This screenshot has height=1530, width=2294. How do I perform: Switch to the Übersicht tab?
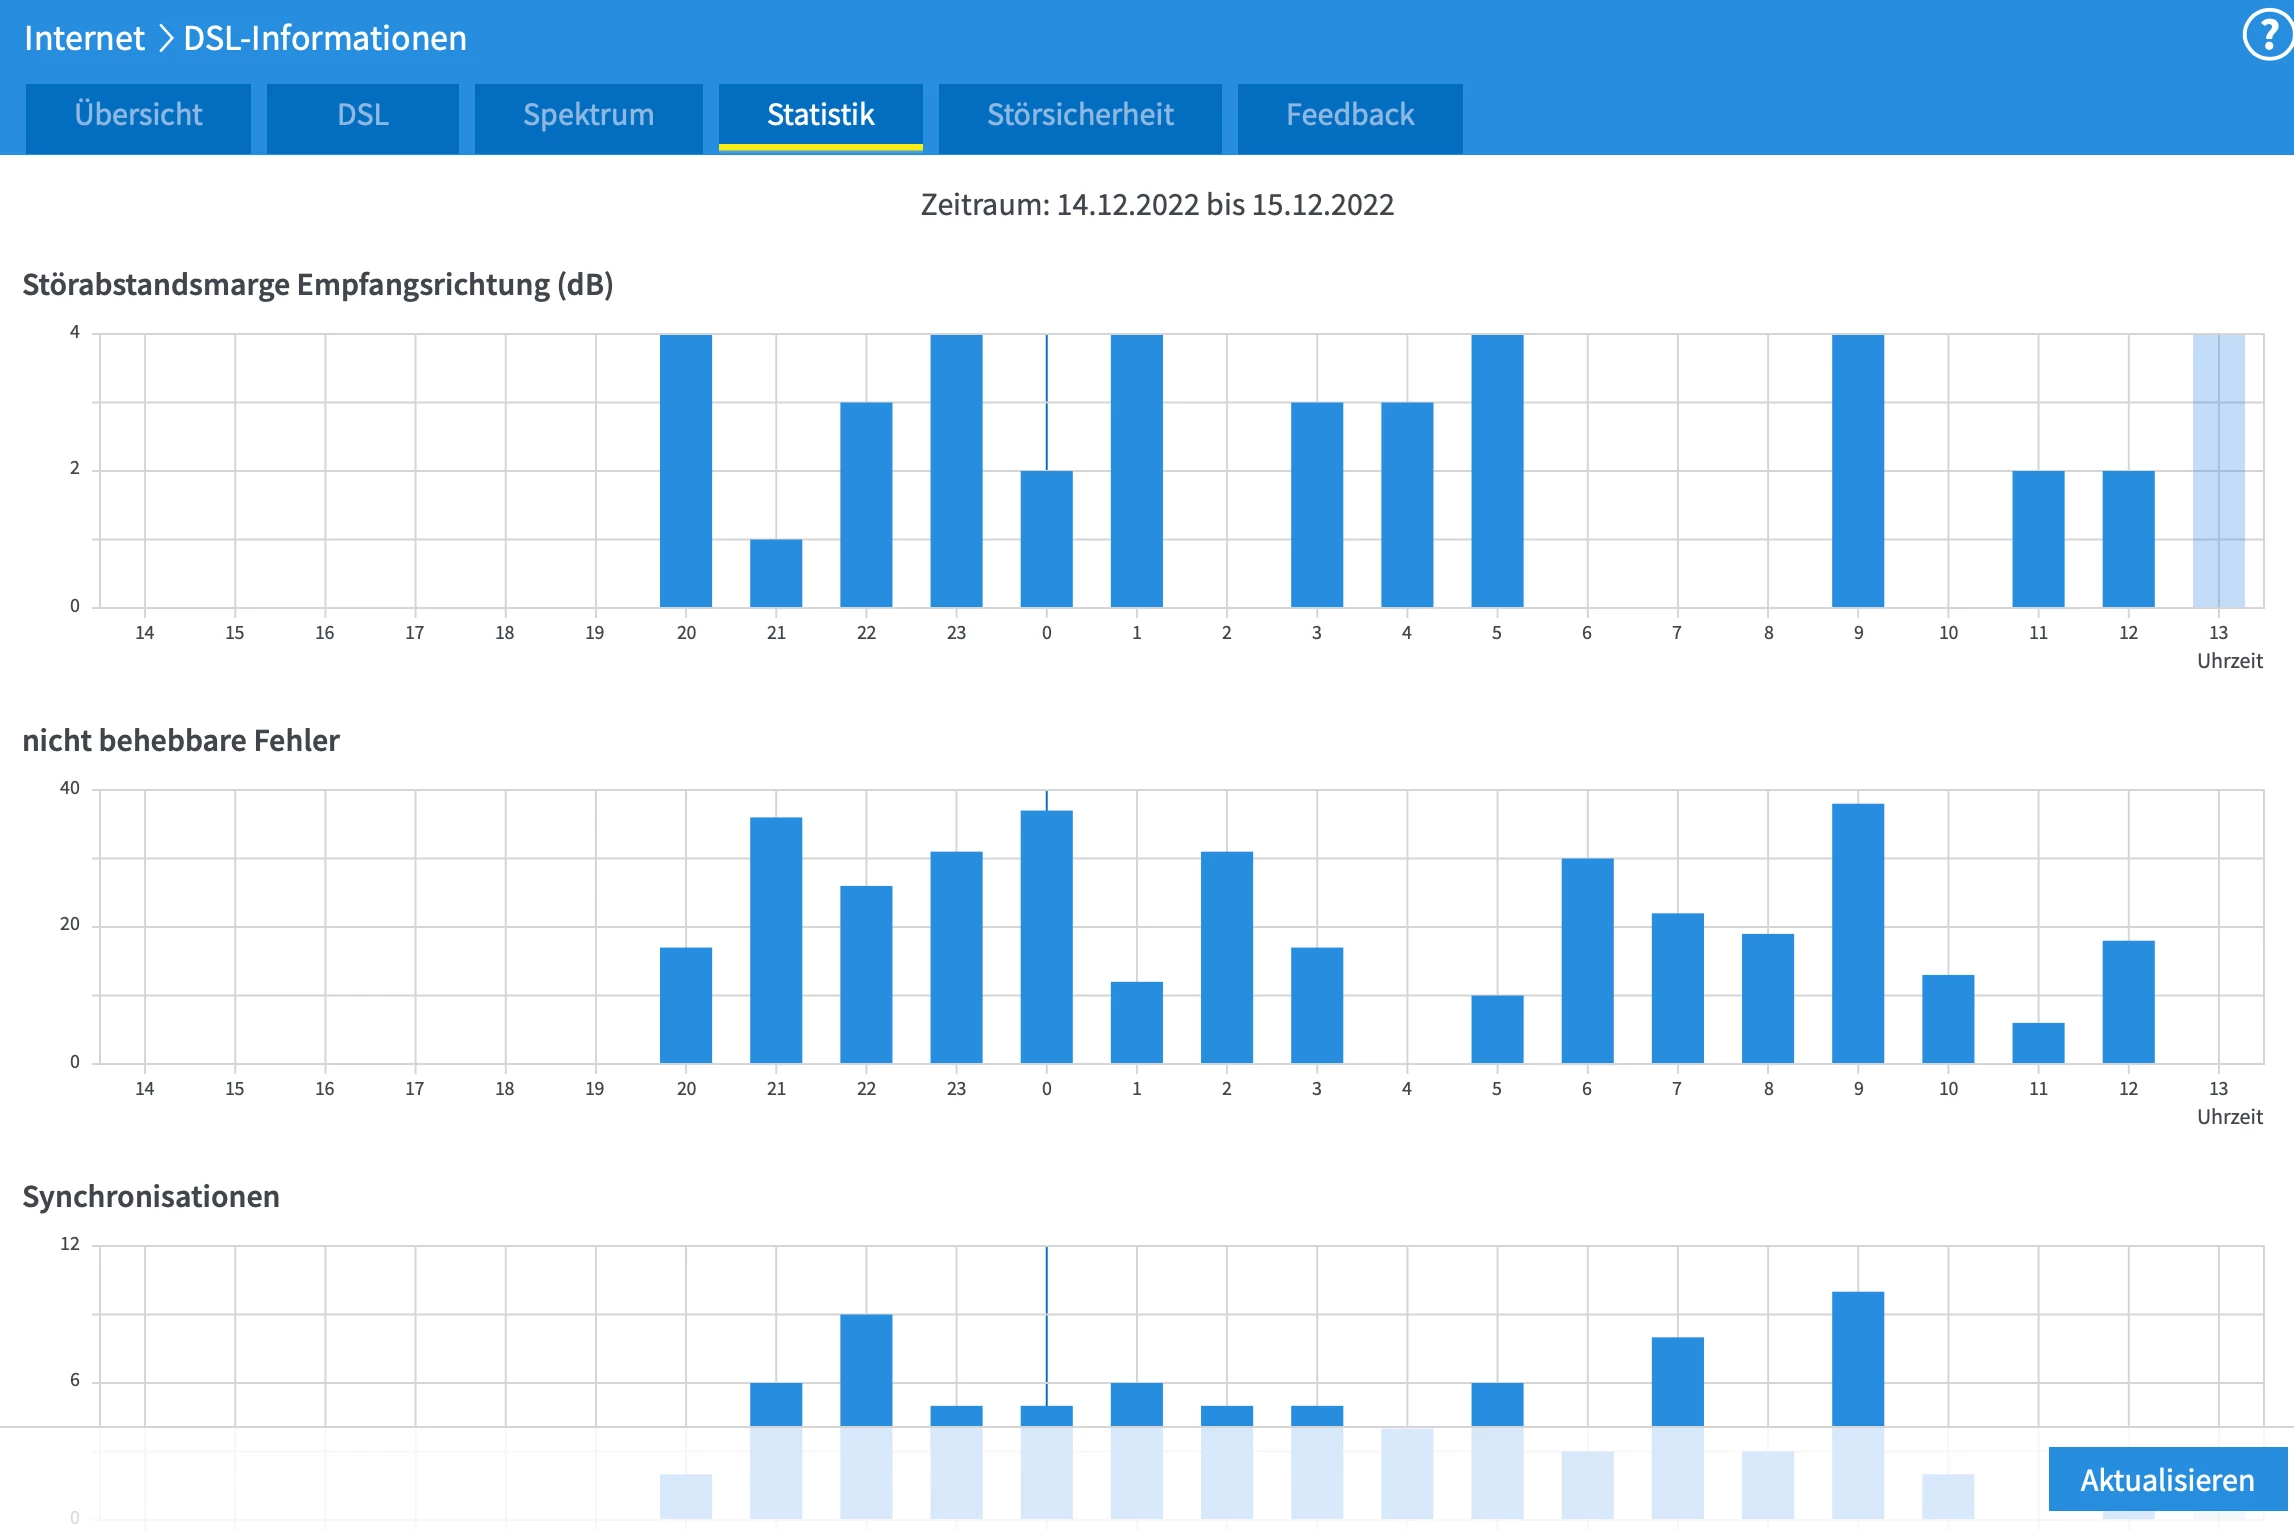coord(138,116)
